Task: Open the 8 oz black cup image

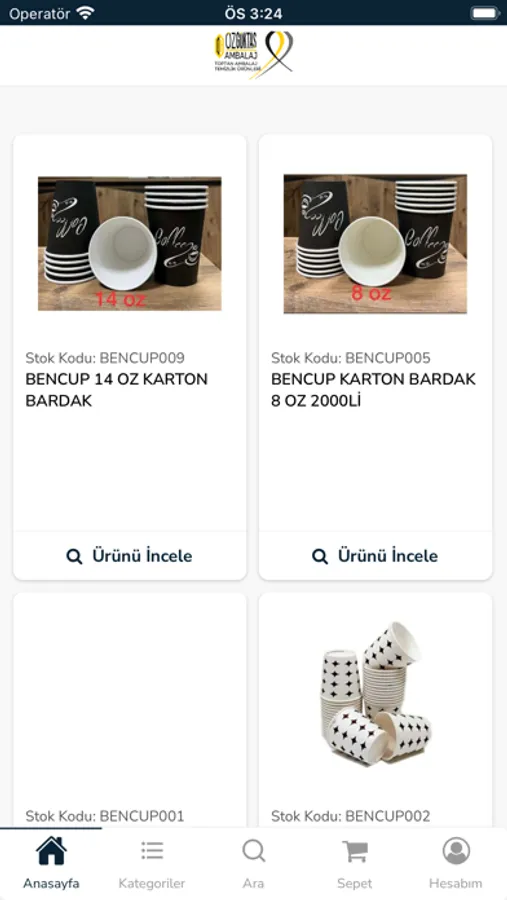Action: (376, 244)
